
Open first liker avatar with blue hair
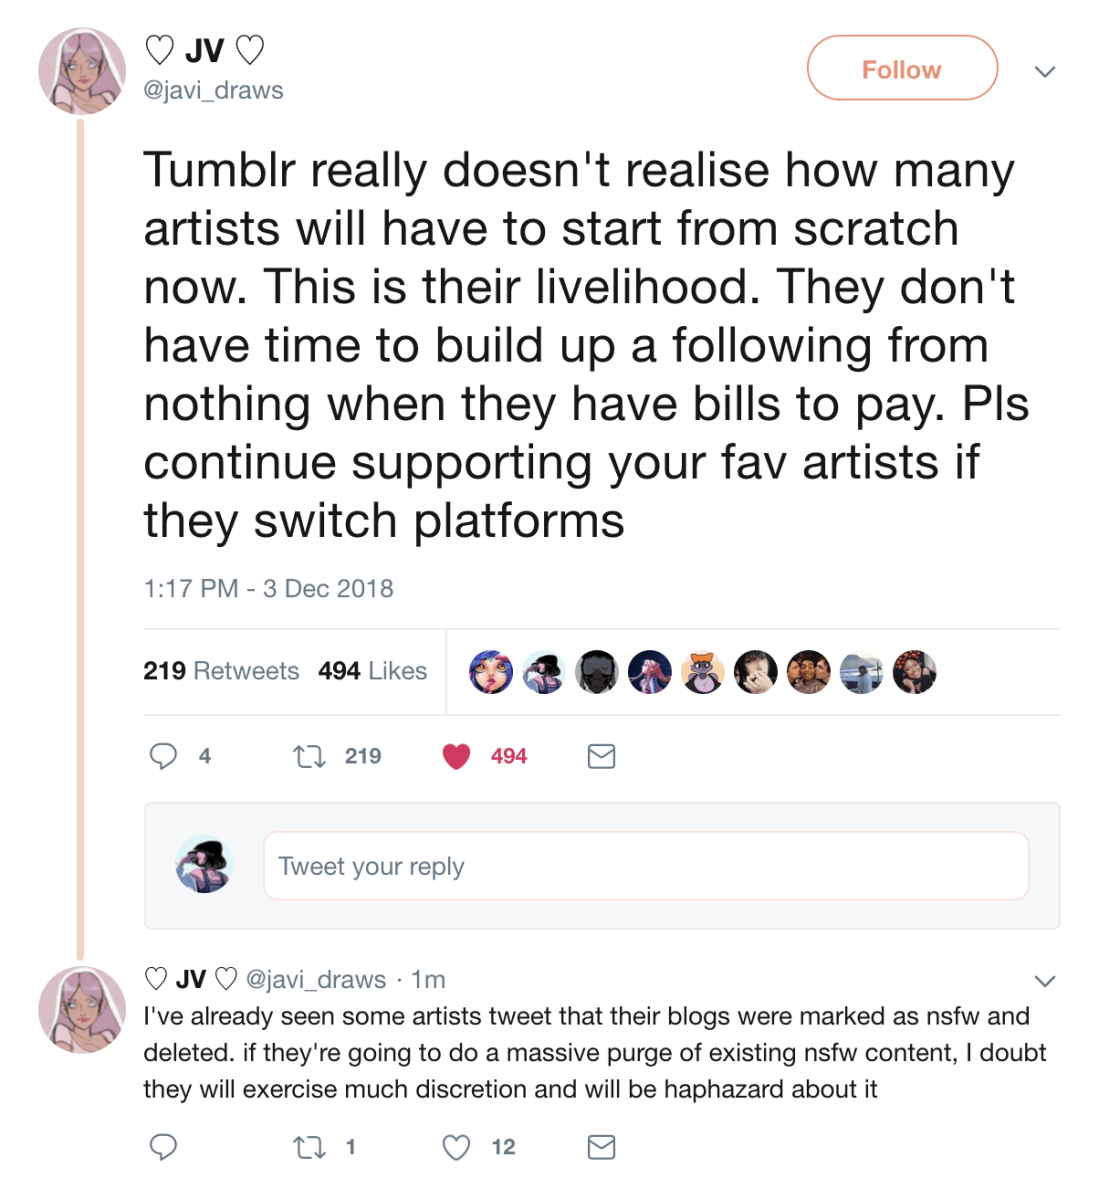[x=491, y=672]
